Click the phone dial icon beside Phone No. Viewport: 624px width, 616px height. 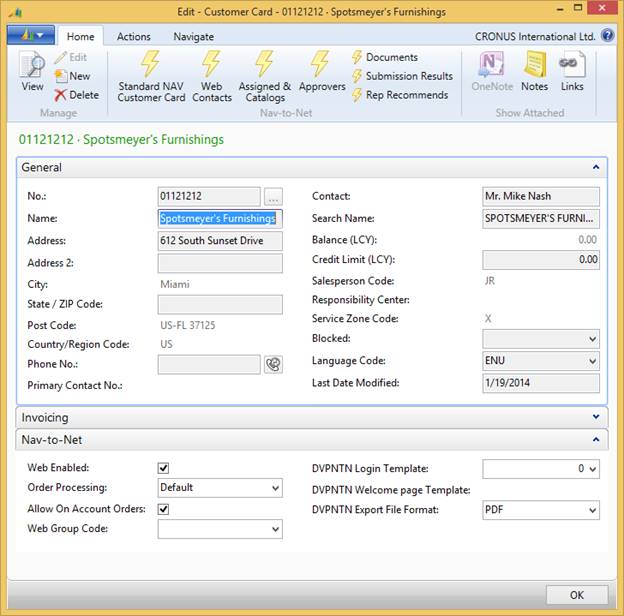[x=273, y=365]
